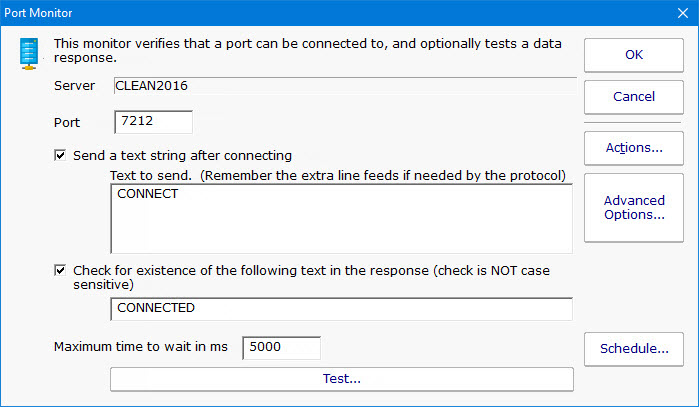Open Advanced Options...
This screenshot has width=699, height=407.
coord(633,208)
